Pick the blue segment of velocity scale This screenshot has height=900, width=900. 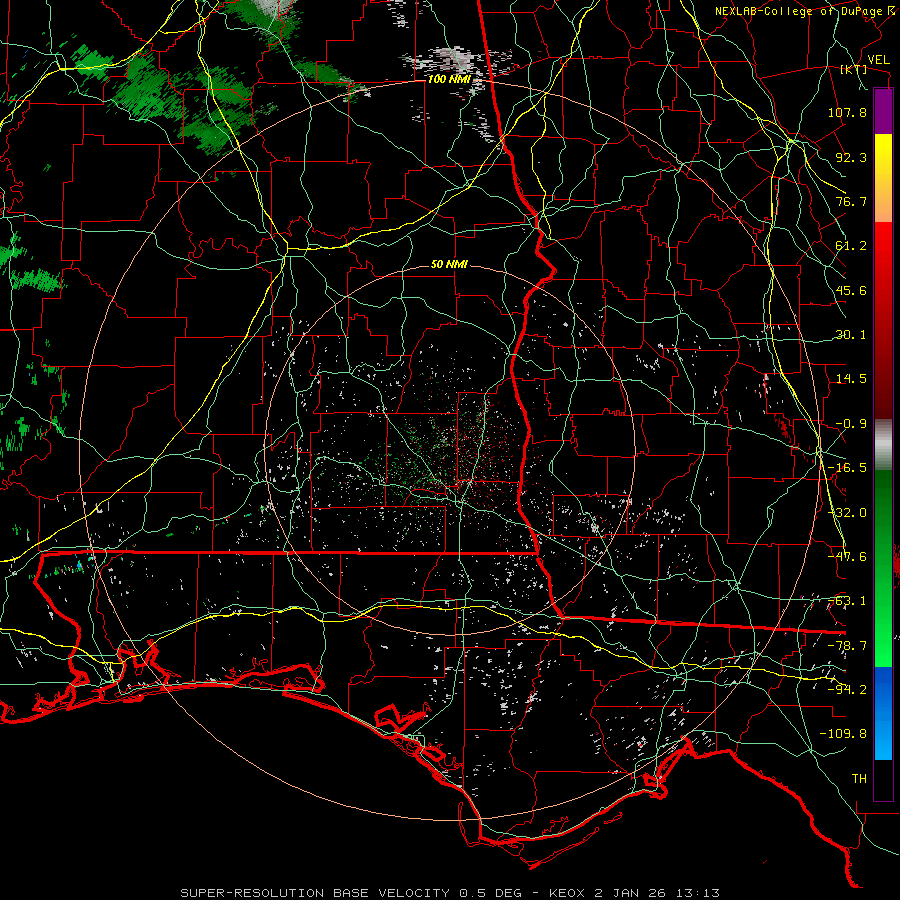pos(883,713)
